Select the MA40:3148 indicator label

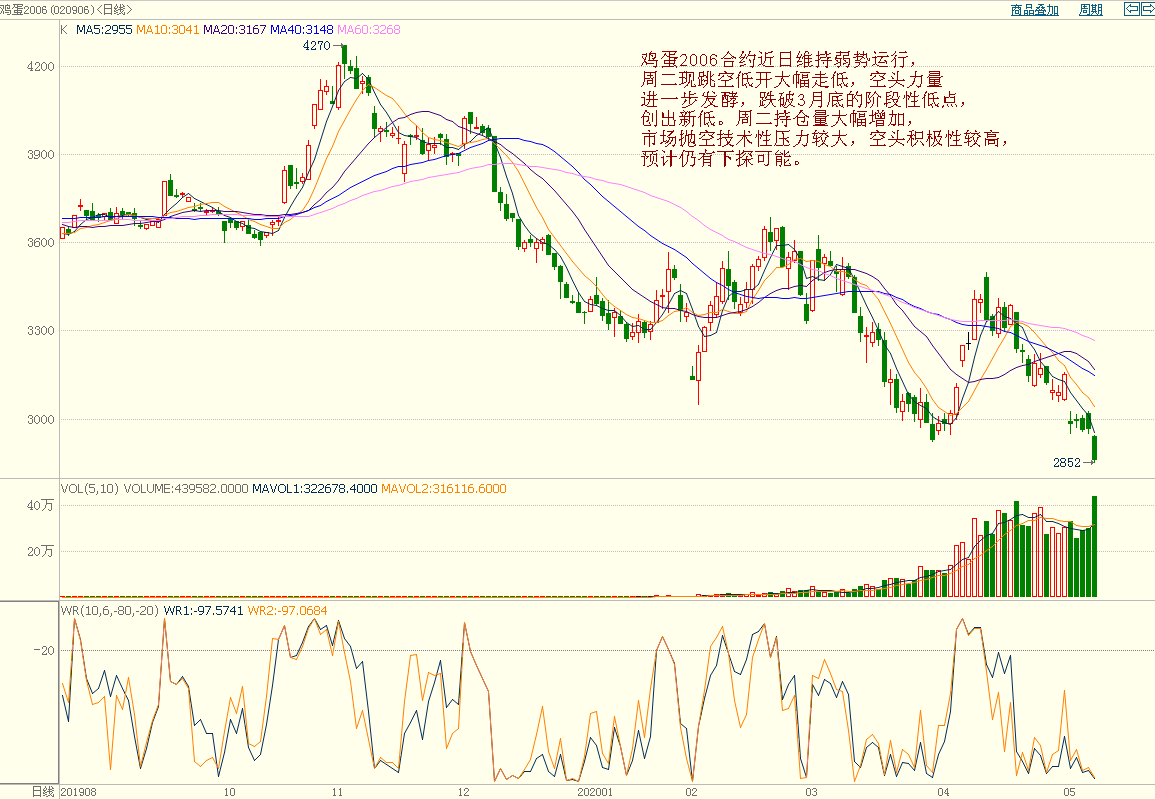(301, 29)
